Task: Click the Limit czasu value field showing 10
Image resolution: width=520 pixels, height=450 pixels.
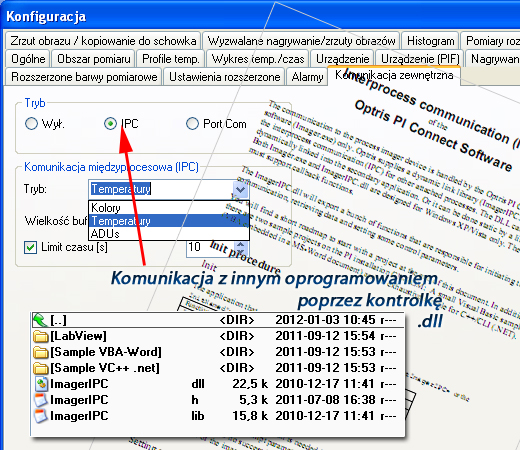Action: pyautogui.click(x=209, y=247)
